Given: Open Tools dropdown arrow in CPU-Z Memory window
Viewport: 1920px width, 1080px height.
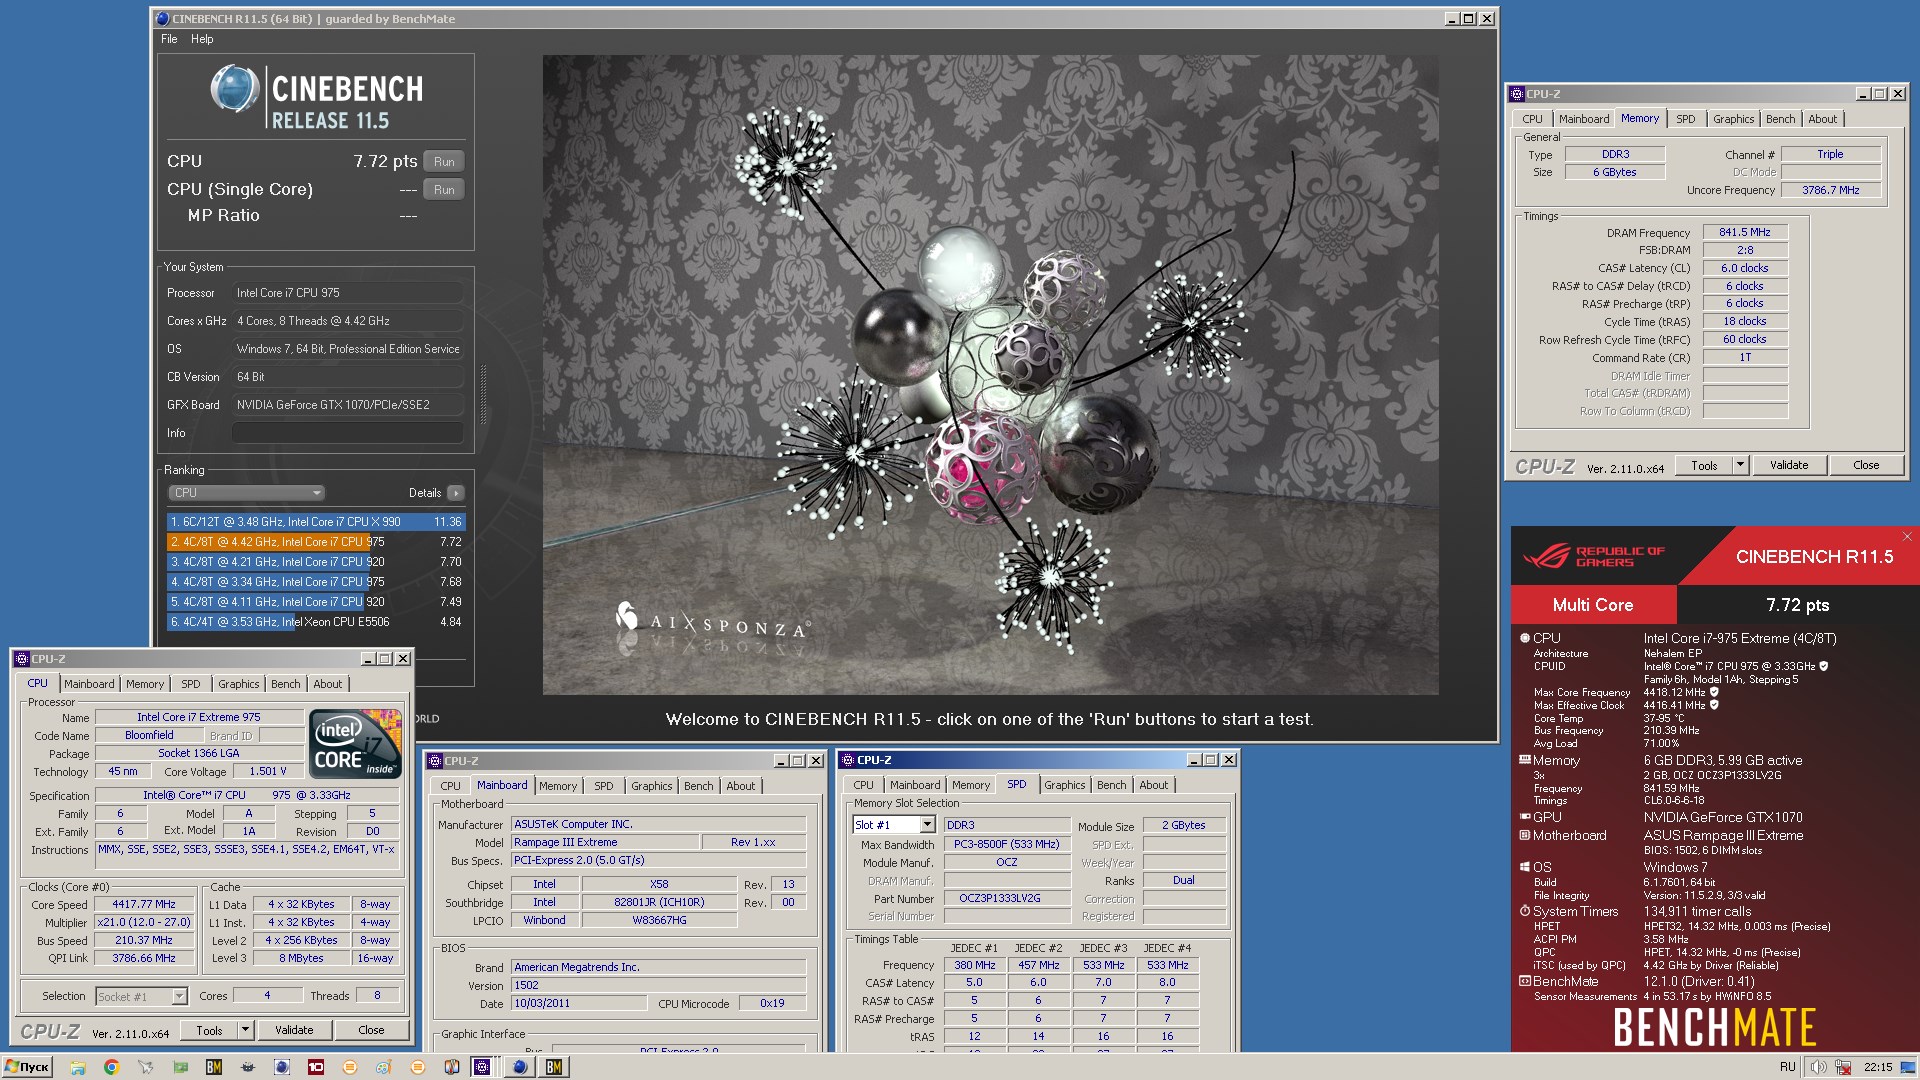Looking at the screenshot, I should coord(1740,465).
